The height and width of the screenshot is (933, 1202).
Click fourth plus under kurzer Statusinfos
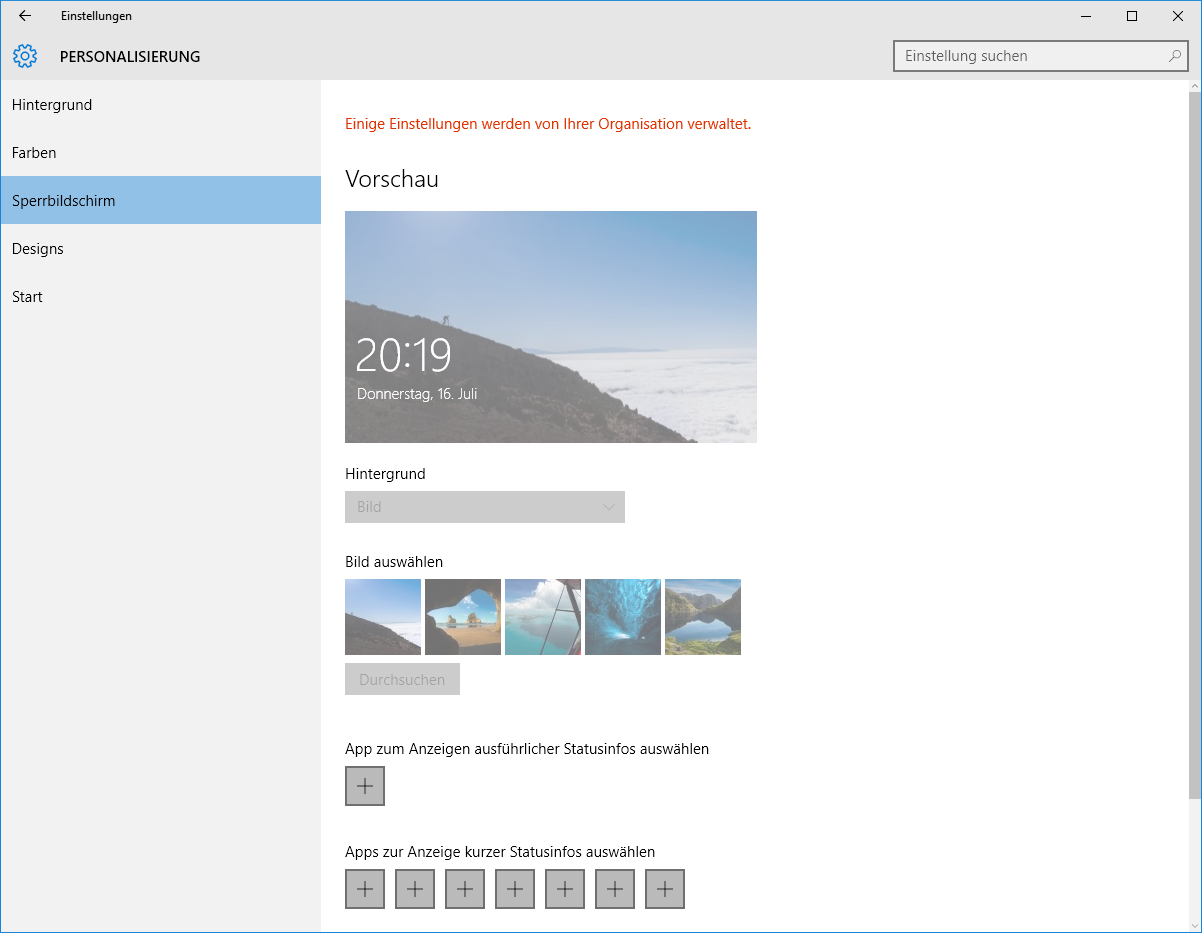[x=515, y=889]
